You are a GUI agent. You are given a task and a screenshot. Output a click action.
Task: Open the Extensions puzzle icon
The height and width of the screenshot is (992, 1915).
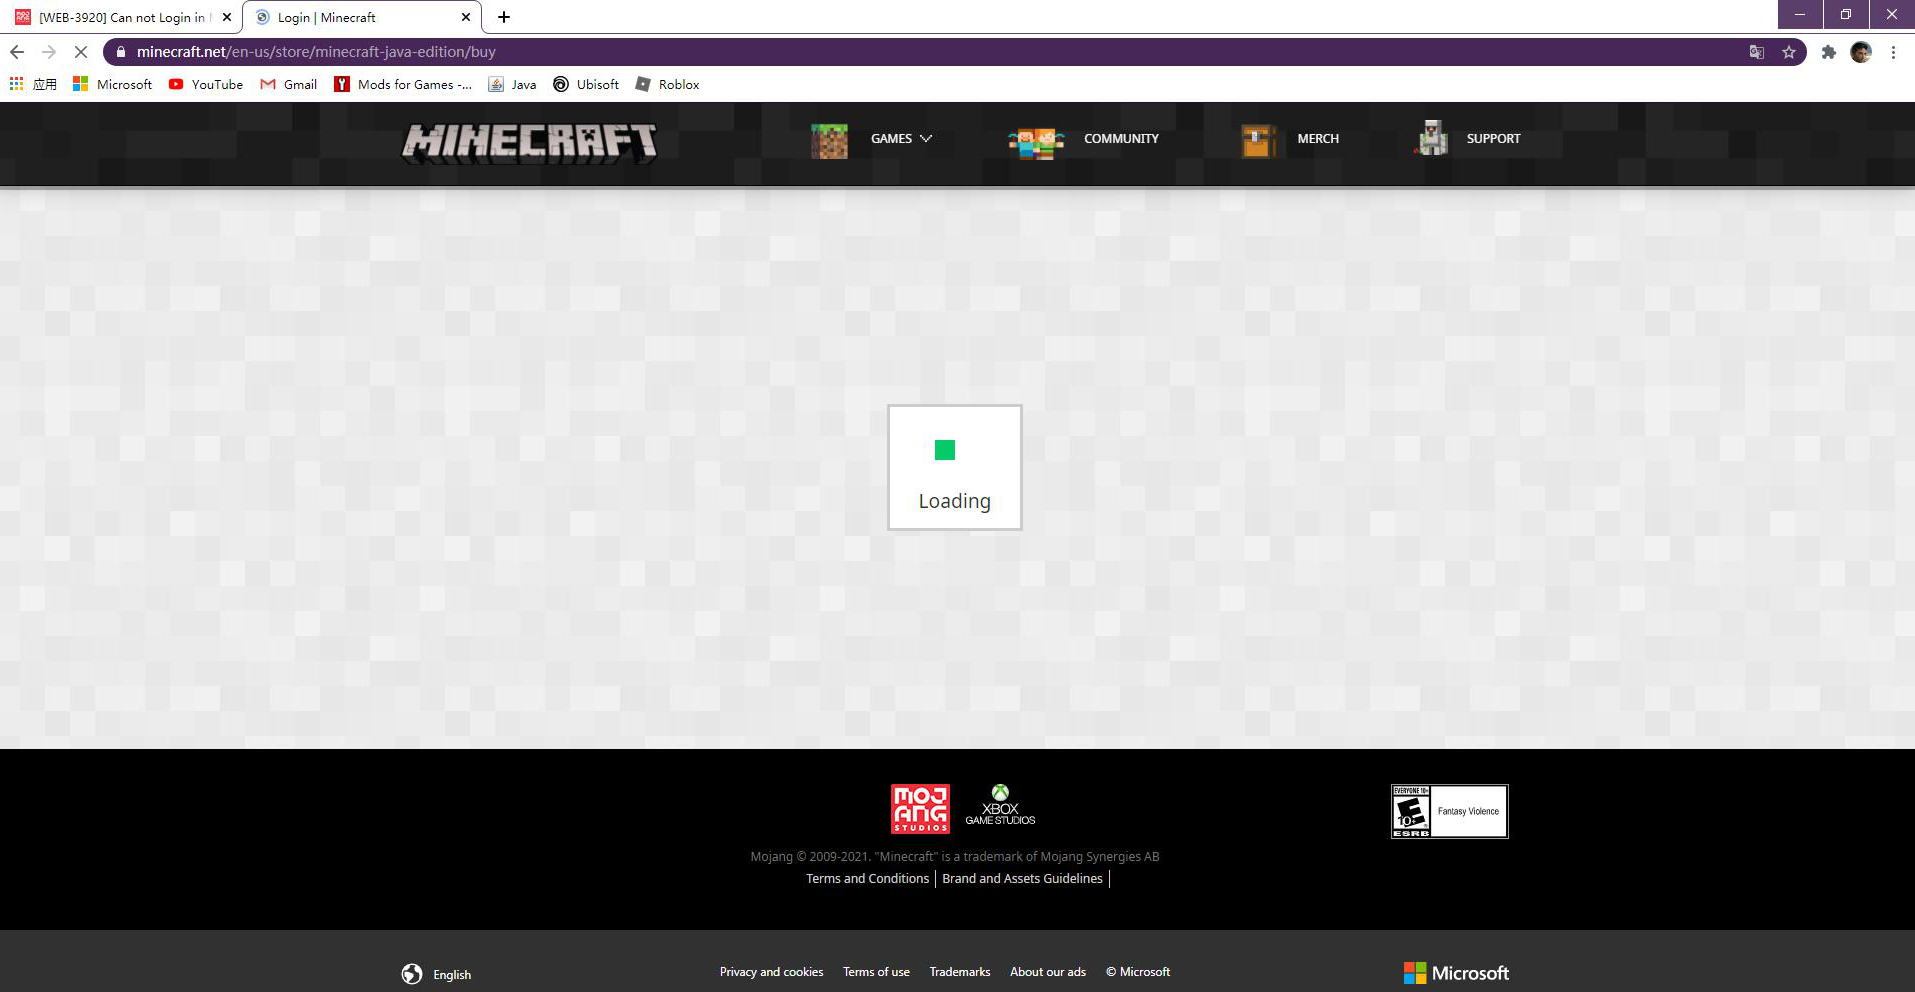tap(1829, 52)
